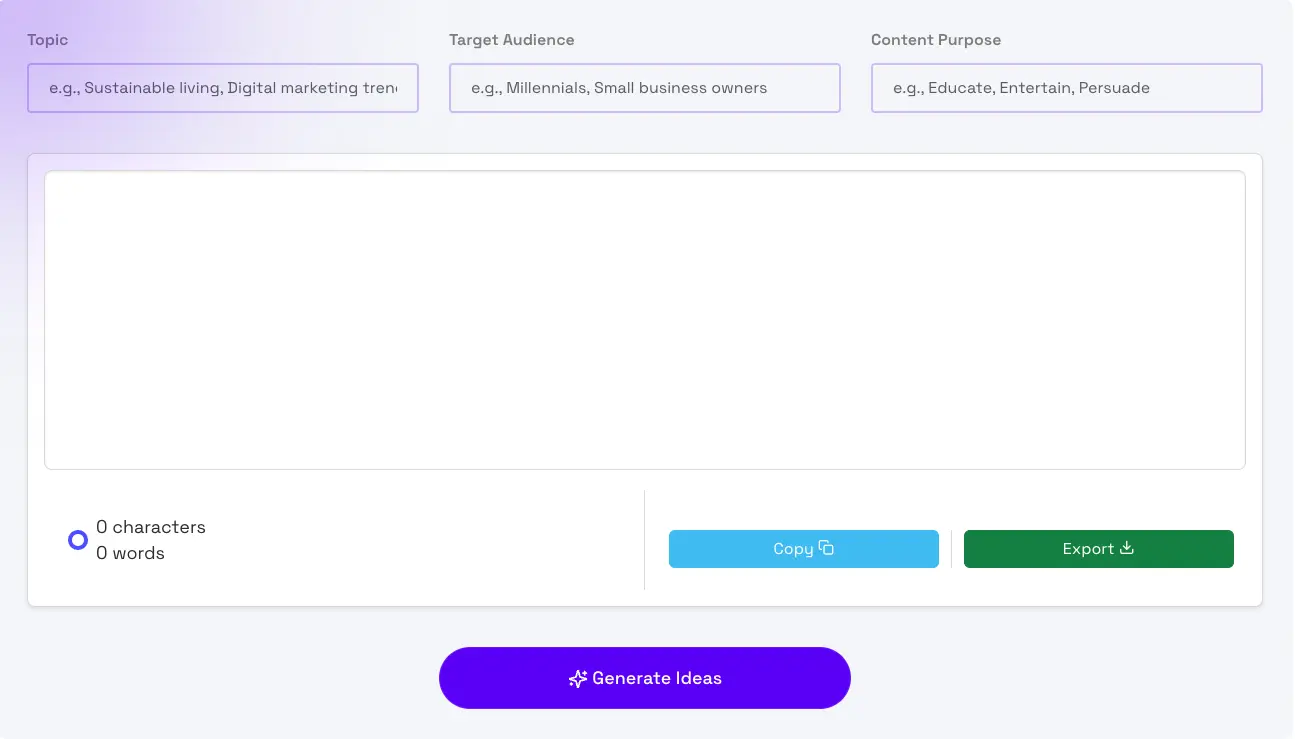Click the "0 characters" text
Screen dimensions: 1295x739
[x=151, y=527]
